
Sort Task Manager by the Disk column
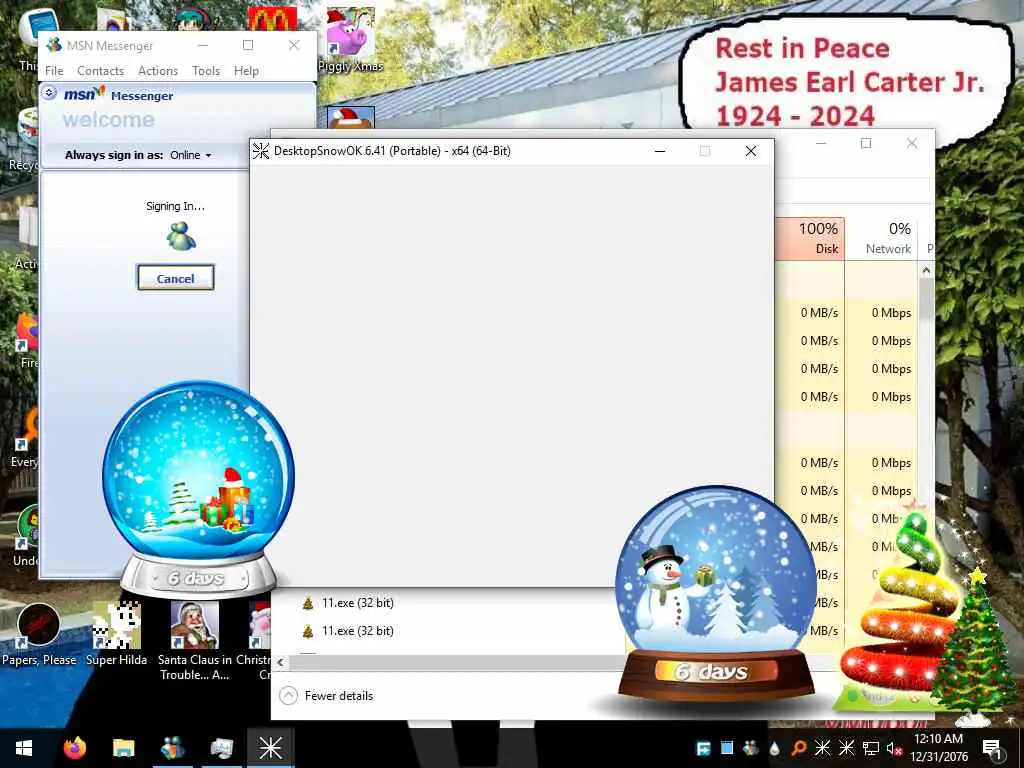tap(810, 238)
